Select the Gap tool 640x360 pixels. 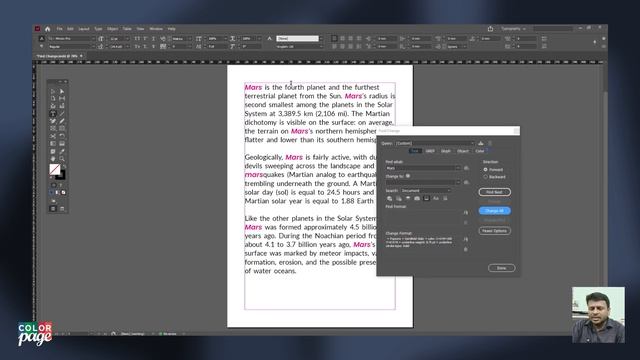pos(62,98)
